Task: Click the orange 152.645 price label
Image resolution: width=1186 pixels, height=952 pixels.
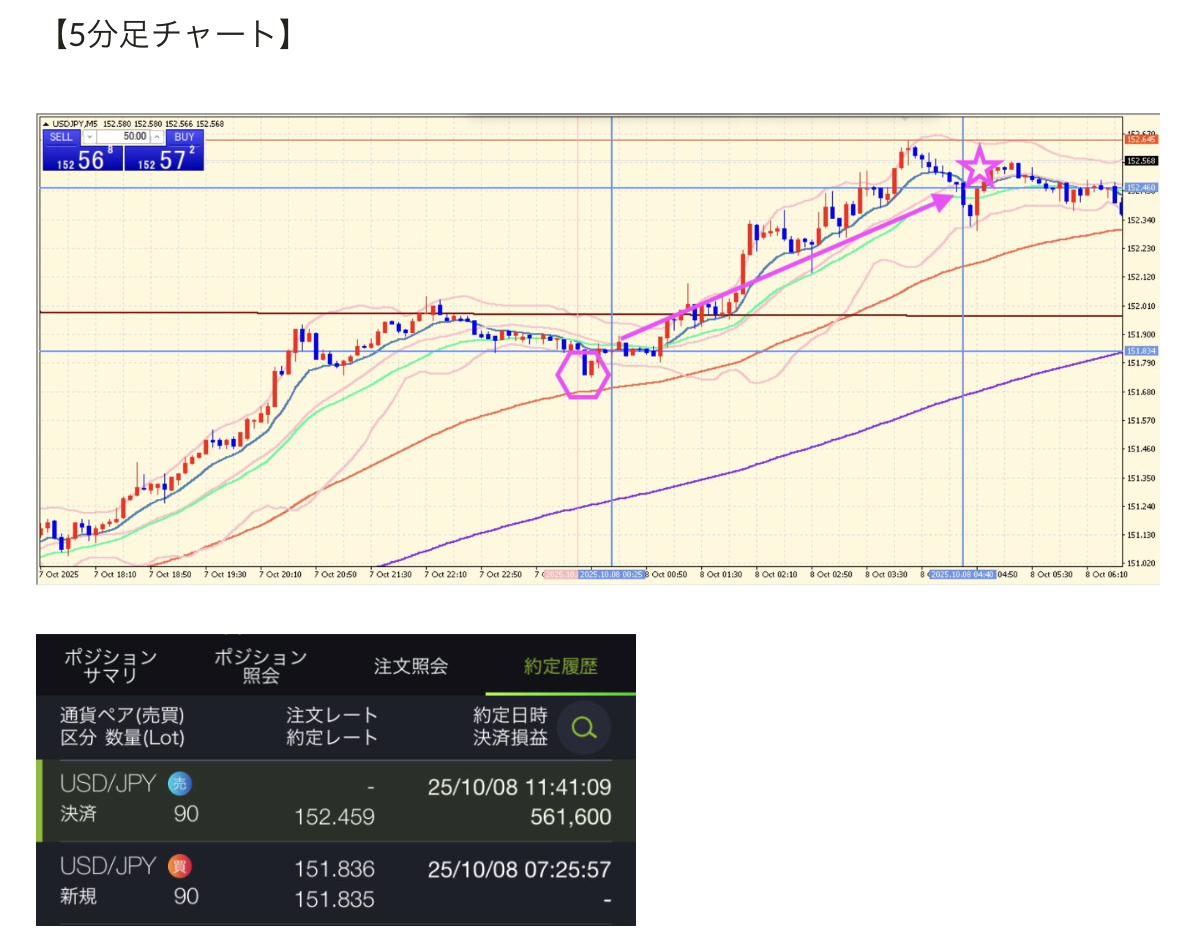Action: tap(1140, 140)
